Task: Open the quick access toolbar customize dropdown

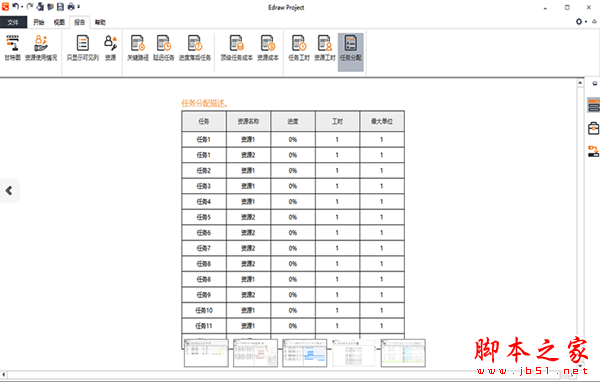Action: click(x=79, y=7)
